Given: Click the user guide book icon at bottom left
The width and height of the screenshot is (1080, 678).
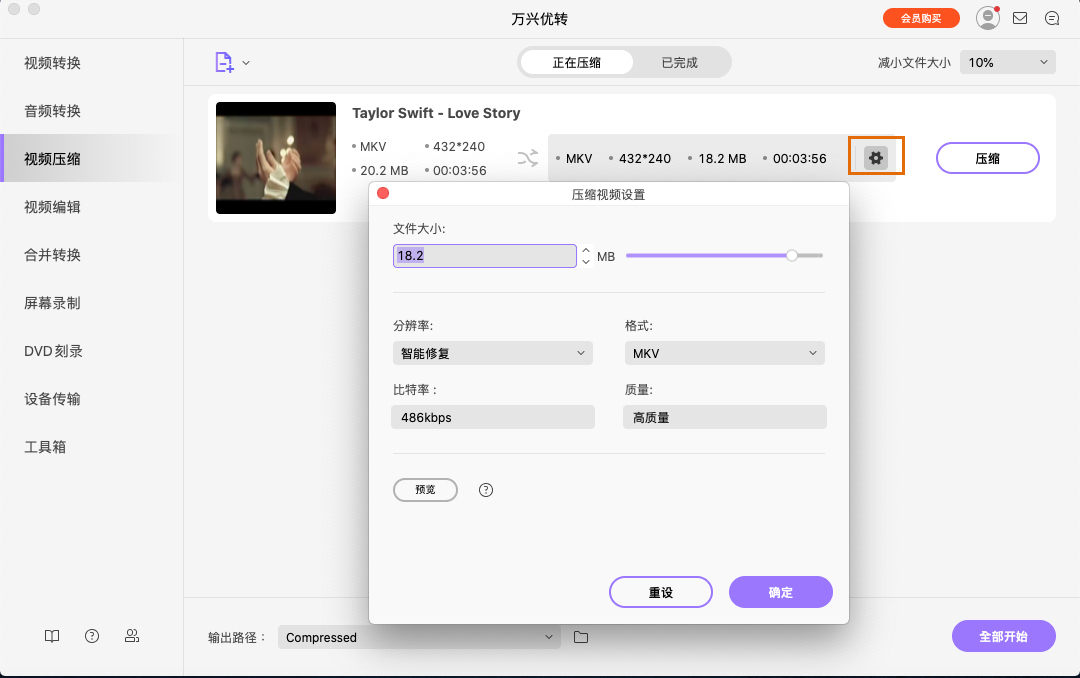Looking at the screenshot, I should (51, 636).
